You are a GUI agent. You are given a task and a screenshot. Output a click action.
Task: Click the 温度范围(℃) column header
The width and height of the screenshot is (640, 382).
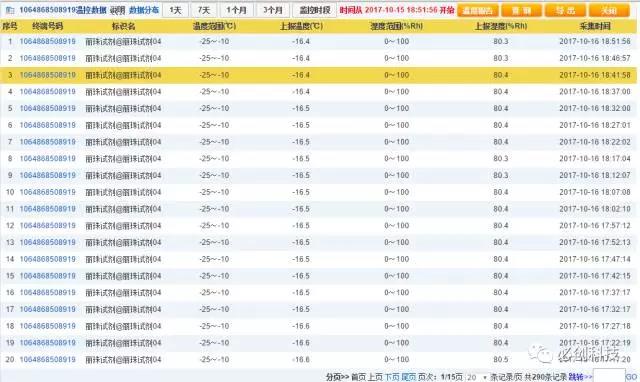click(214, 27)
